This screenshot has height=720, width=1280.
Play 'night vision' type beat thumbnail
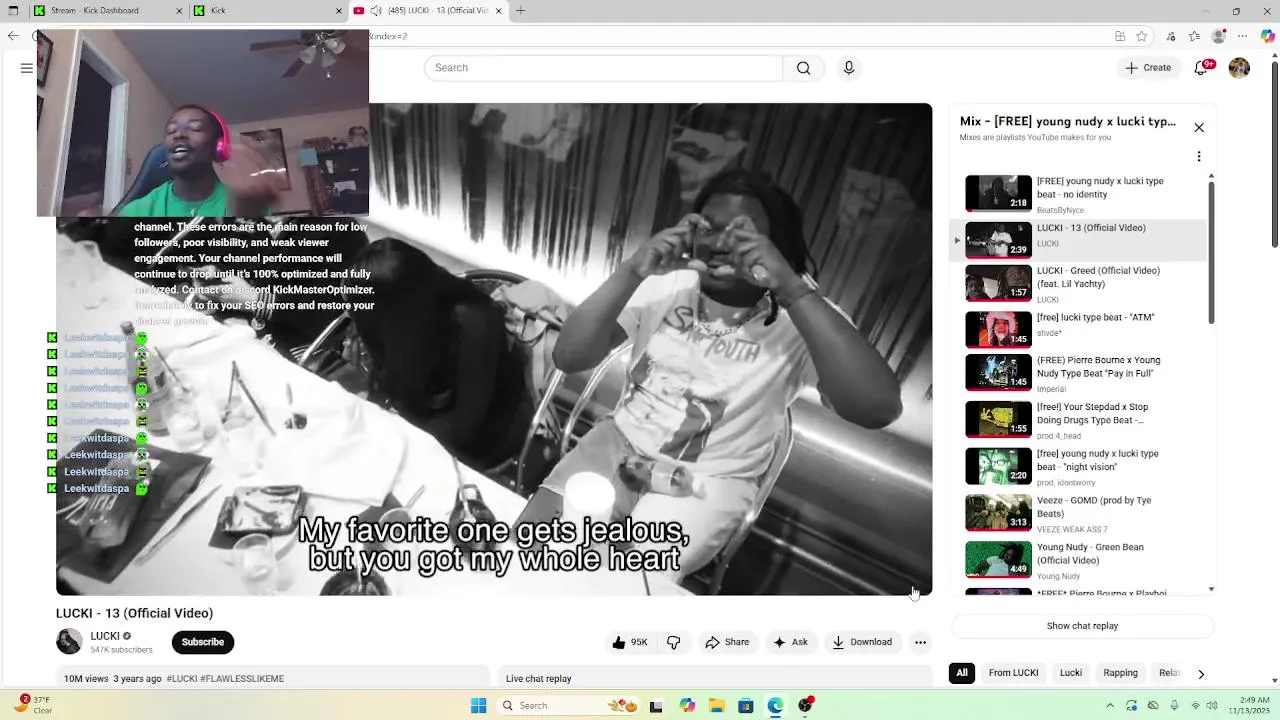(998, 466)
